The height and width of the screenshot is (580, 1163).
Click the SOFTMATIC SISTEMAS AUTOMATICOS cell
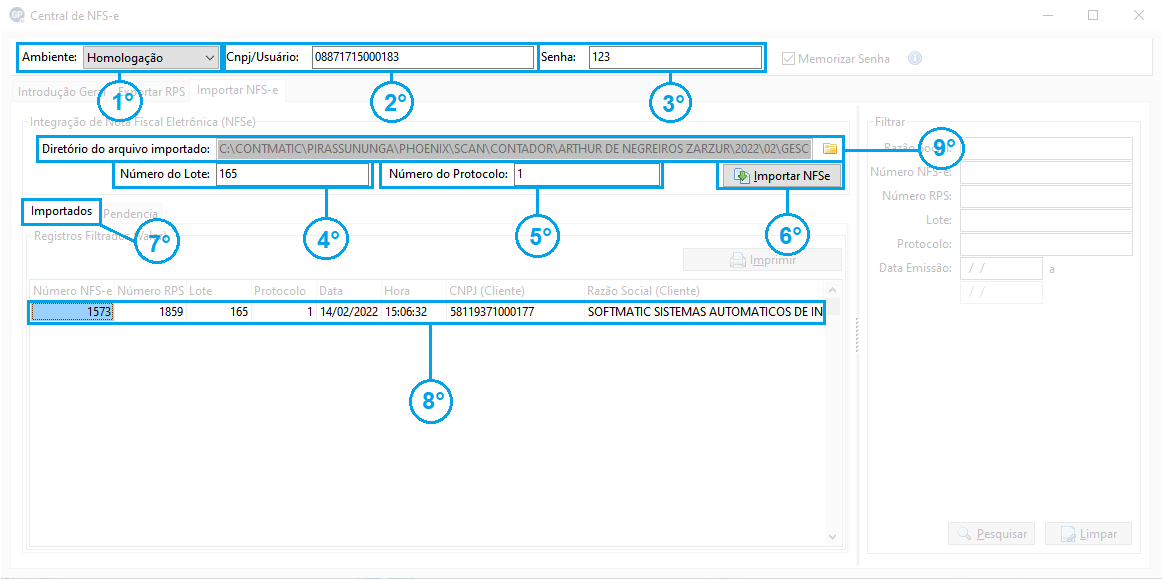click(704, 312)
